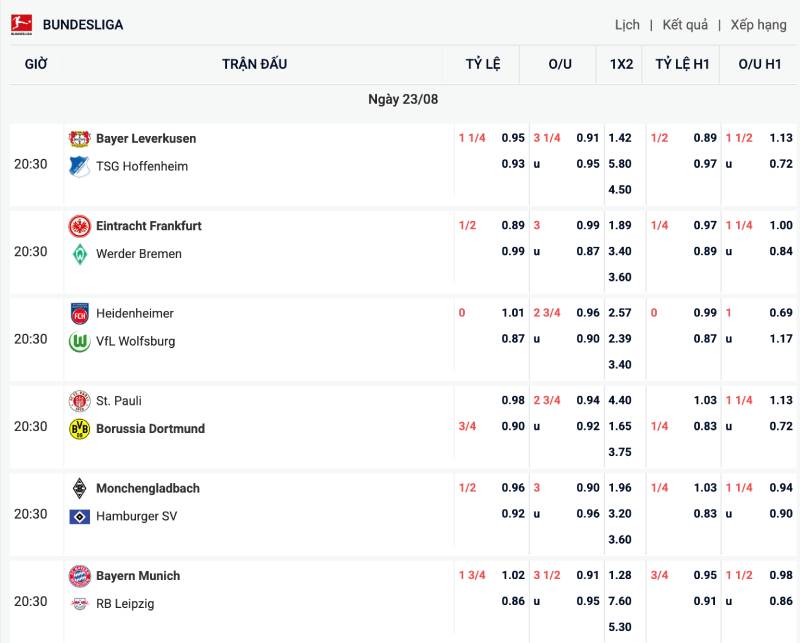Select Bayern Munich 1X2 odds 1.28
This screenshot has height=643, width=800.
[x=620, y=576]
